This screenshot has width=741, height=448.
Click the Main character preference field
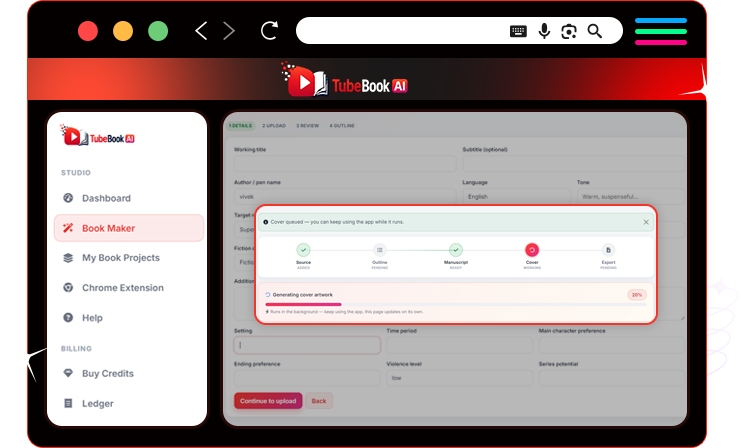tap(612, 345)
